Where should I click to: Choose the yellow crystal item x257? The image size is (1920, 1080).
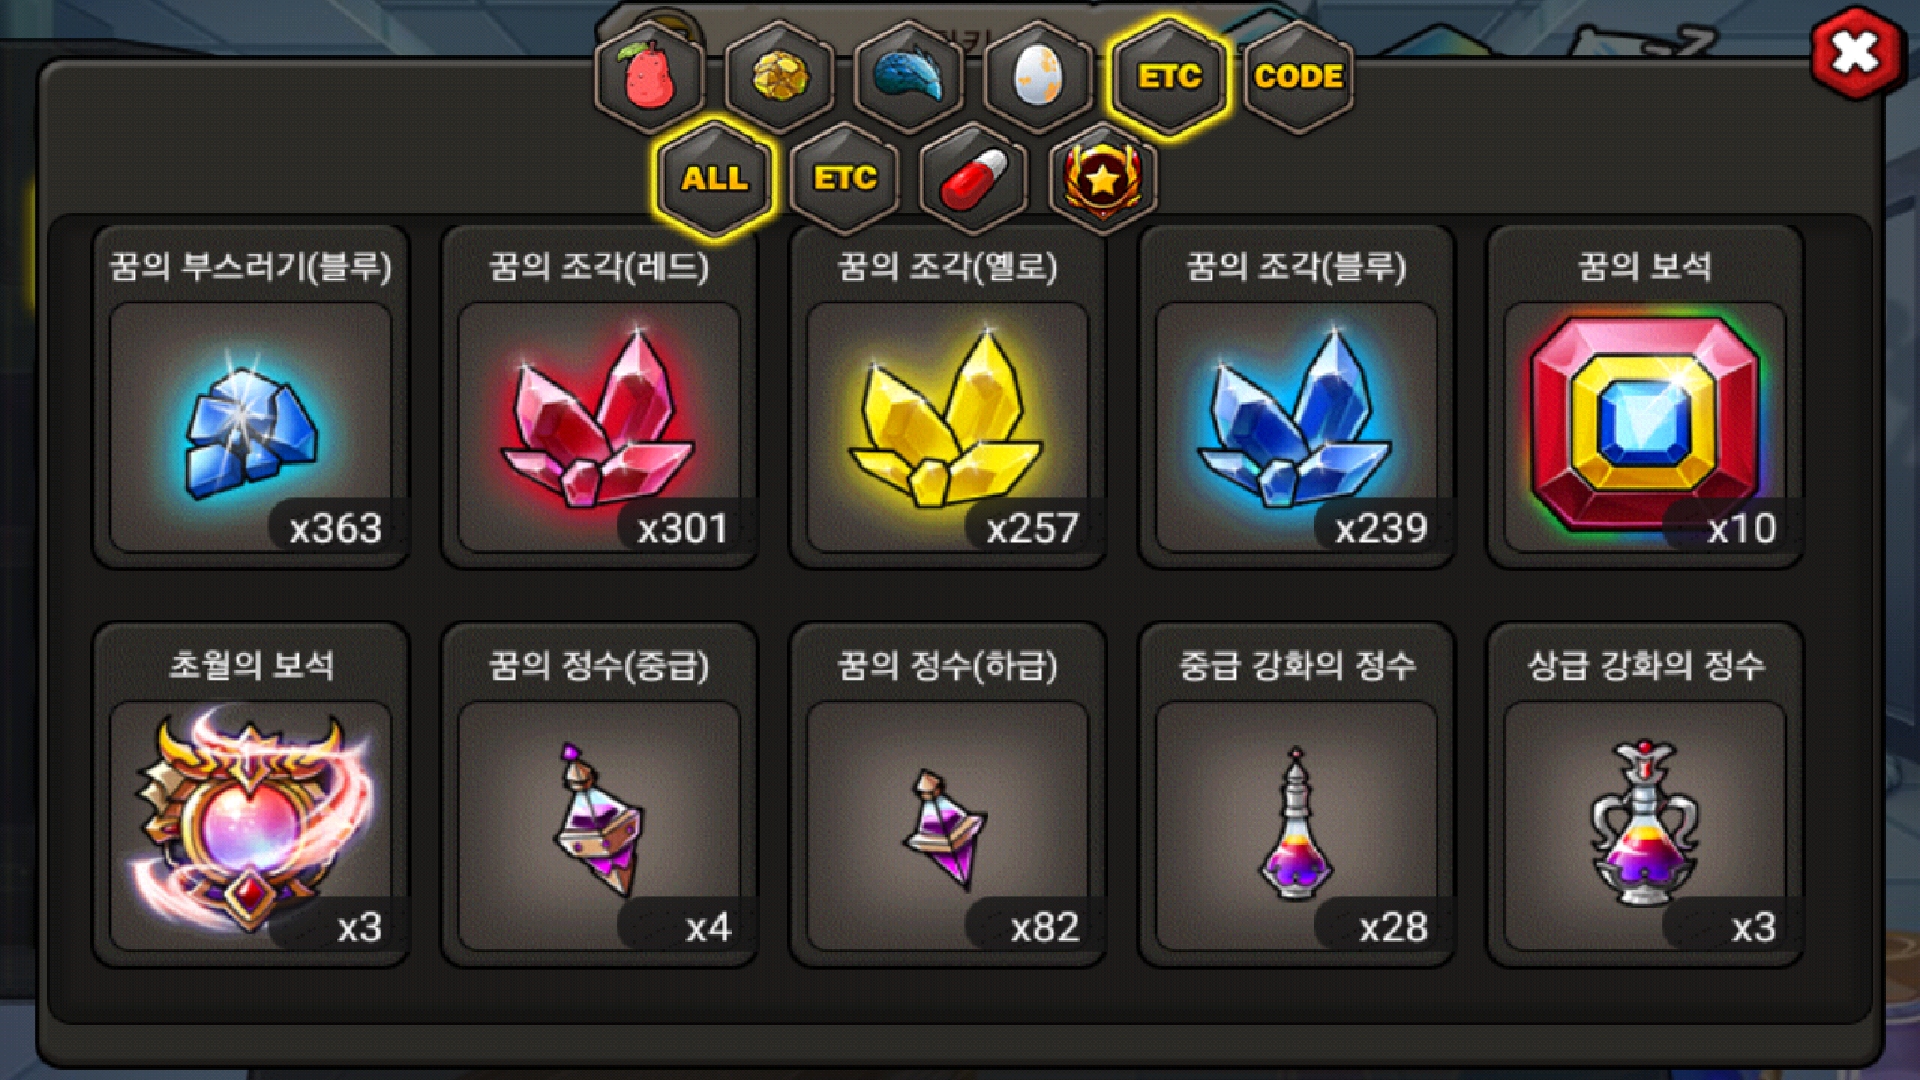(x=948, y=397)
